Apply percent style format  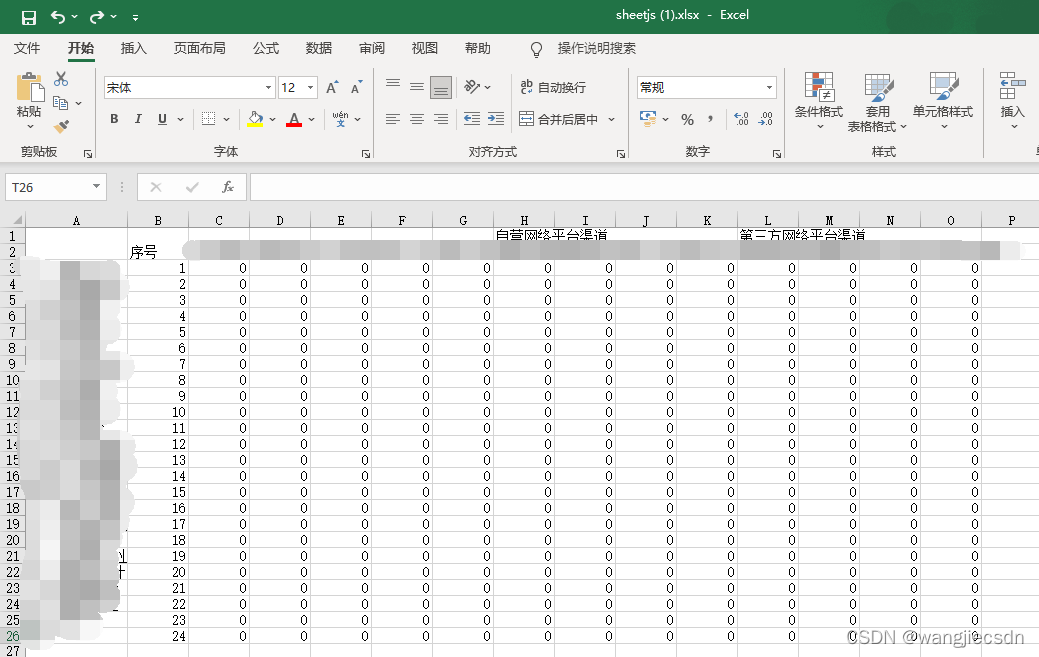(687, 120)
